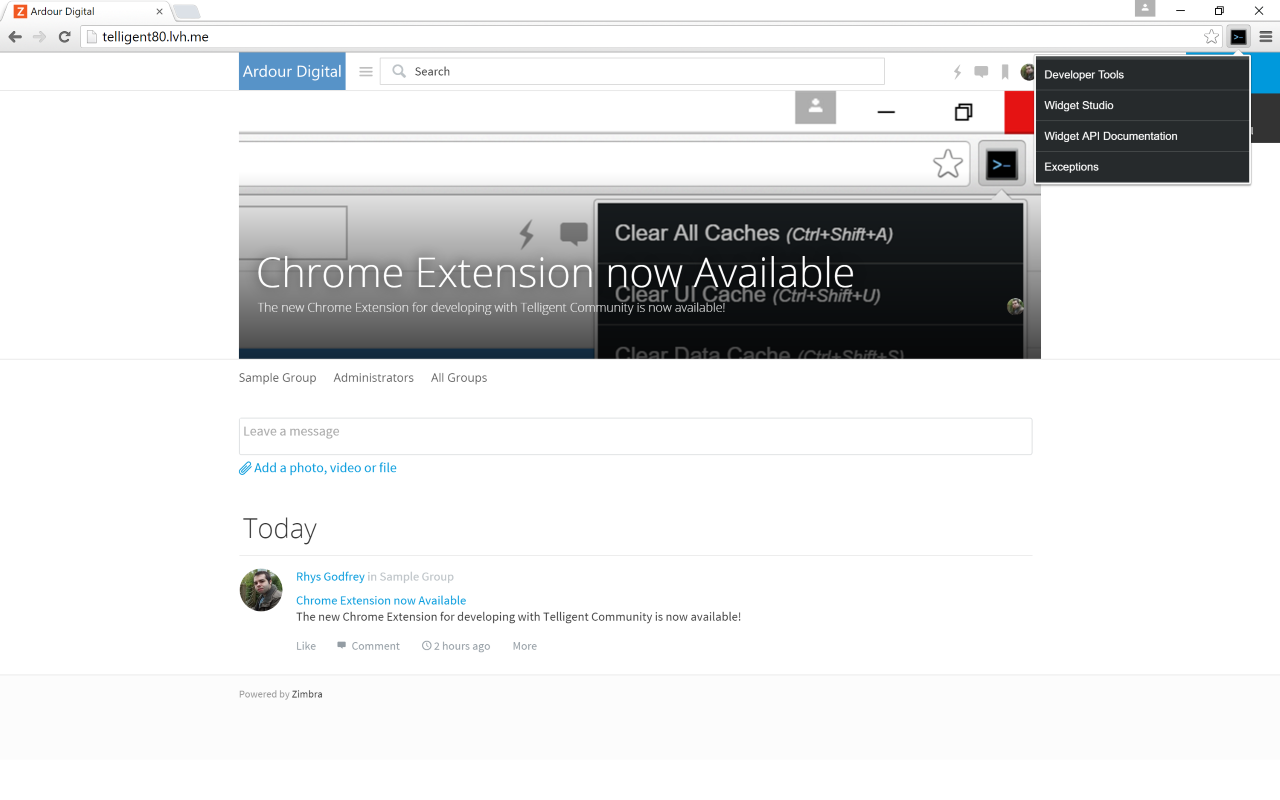Reload the page with the refresh icon
Image resolution: width=1280 pixels, height=800 pixels.
point(63,36)
